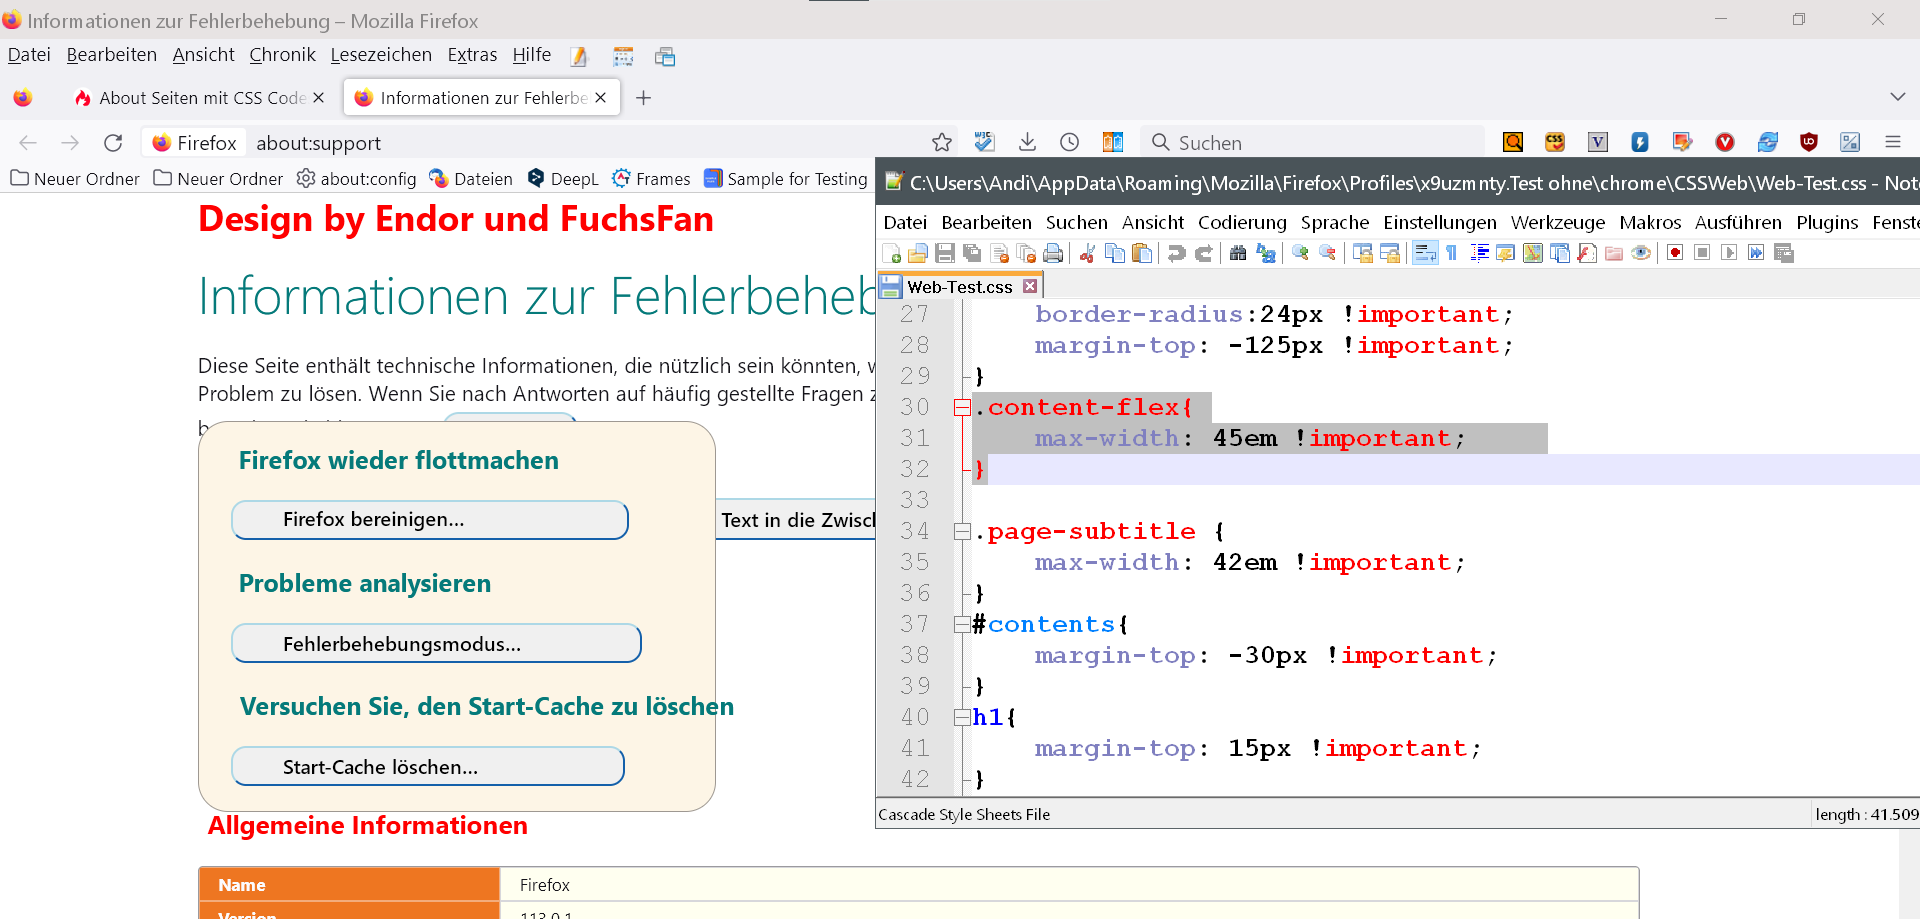Start macro recording with red dot icon
Image resolution: width=1920 pixels, height=919 pixels.
tap(1675, 253)
